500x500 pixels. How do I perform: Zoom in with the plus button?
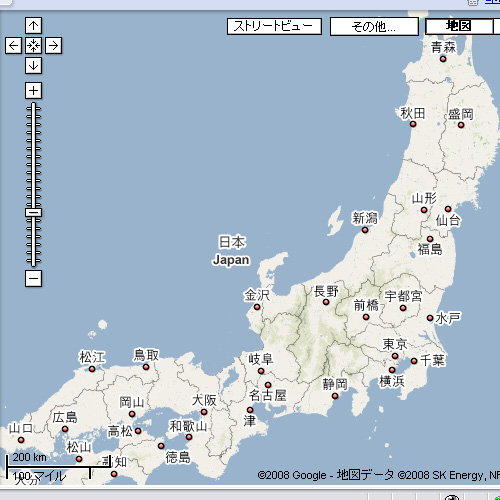tap(33, 91)
